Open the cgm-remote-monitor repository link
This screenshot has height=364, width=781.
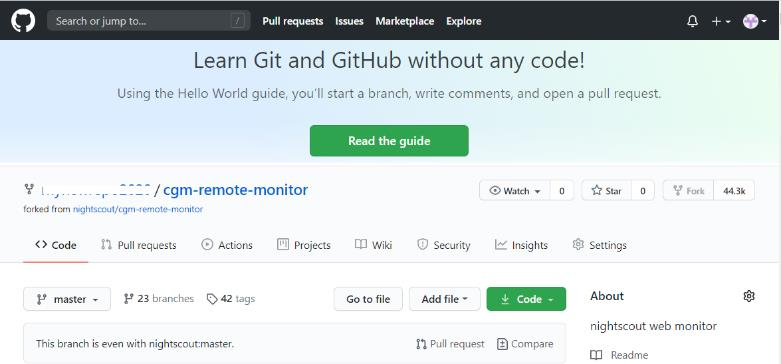tap(236, 190)
